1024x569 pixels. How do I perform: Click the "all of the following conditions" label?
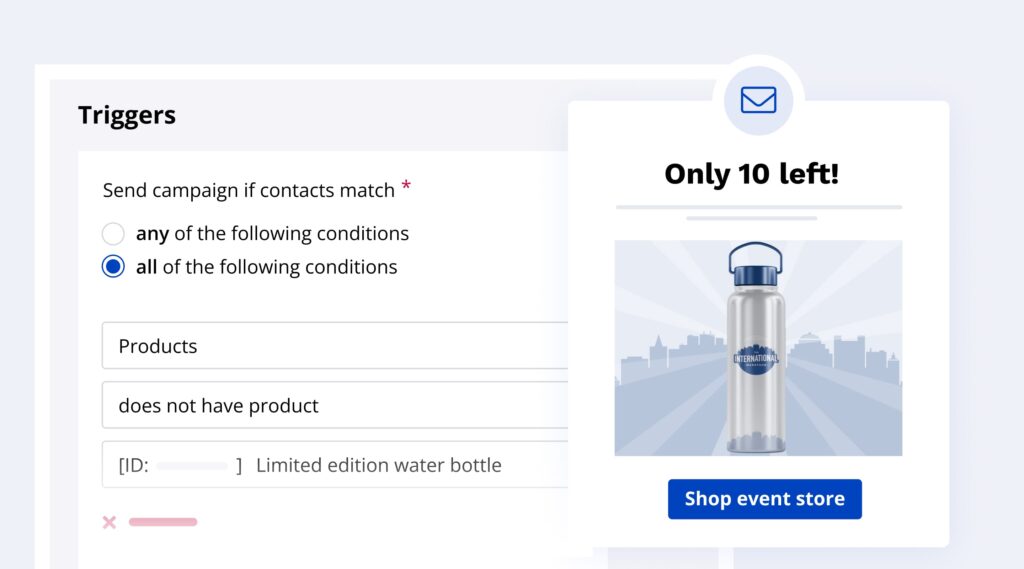point(266,267)
